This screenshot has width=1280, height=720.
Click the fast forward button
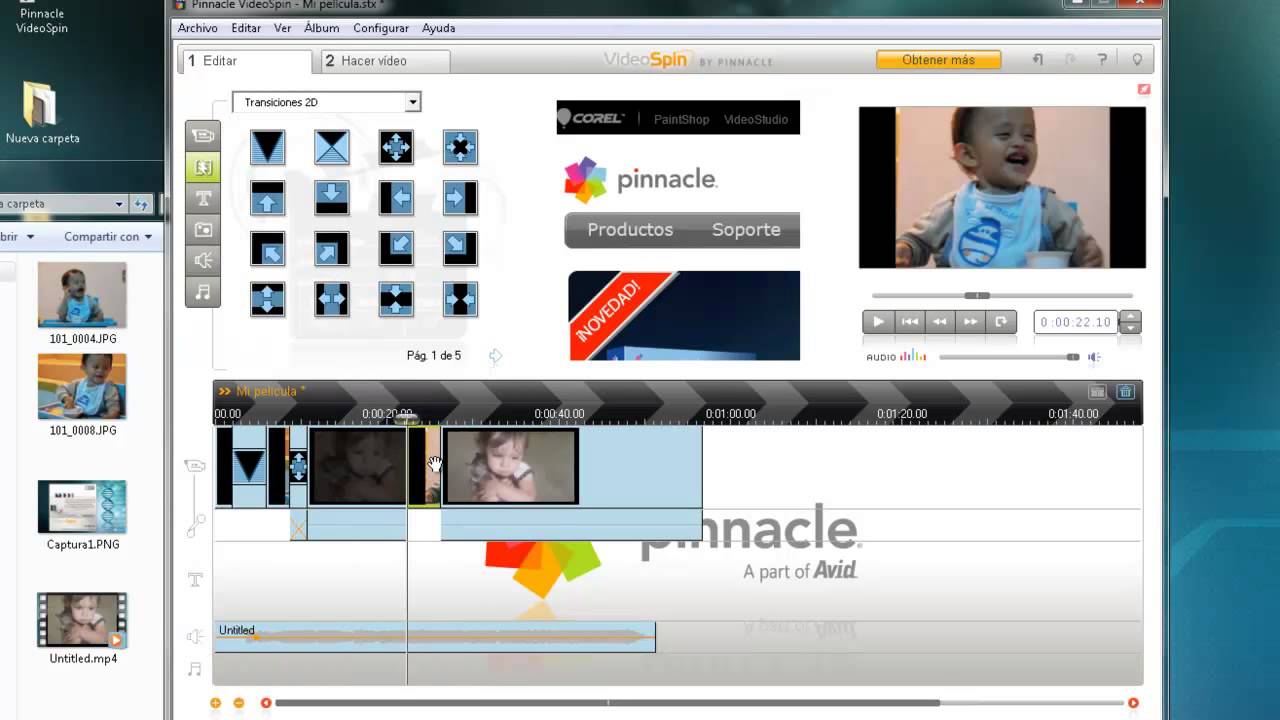tap(970, 322)
